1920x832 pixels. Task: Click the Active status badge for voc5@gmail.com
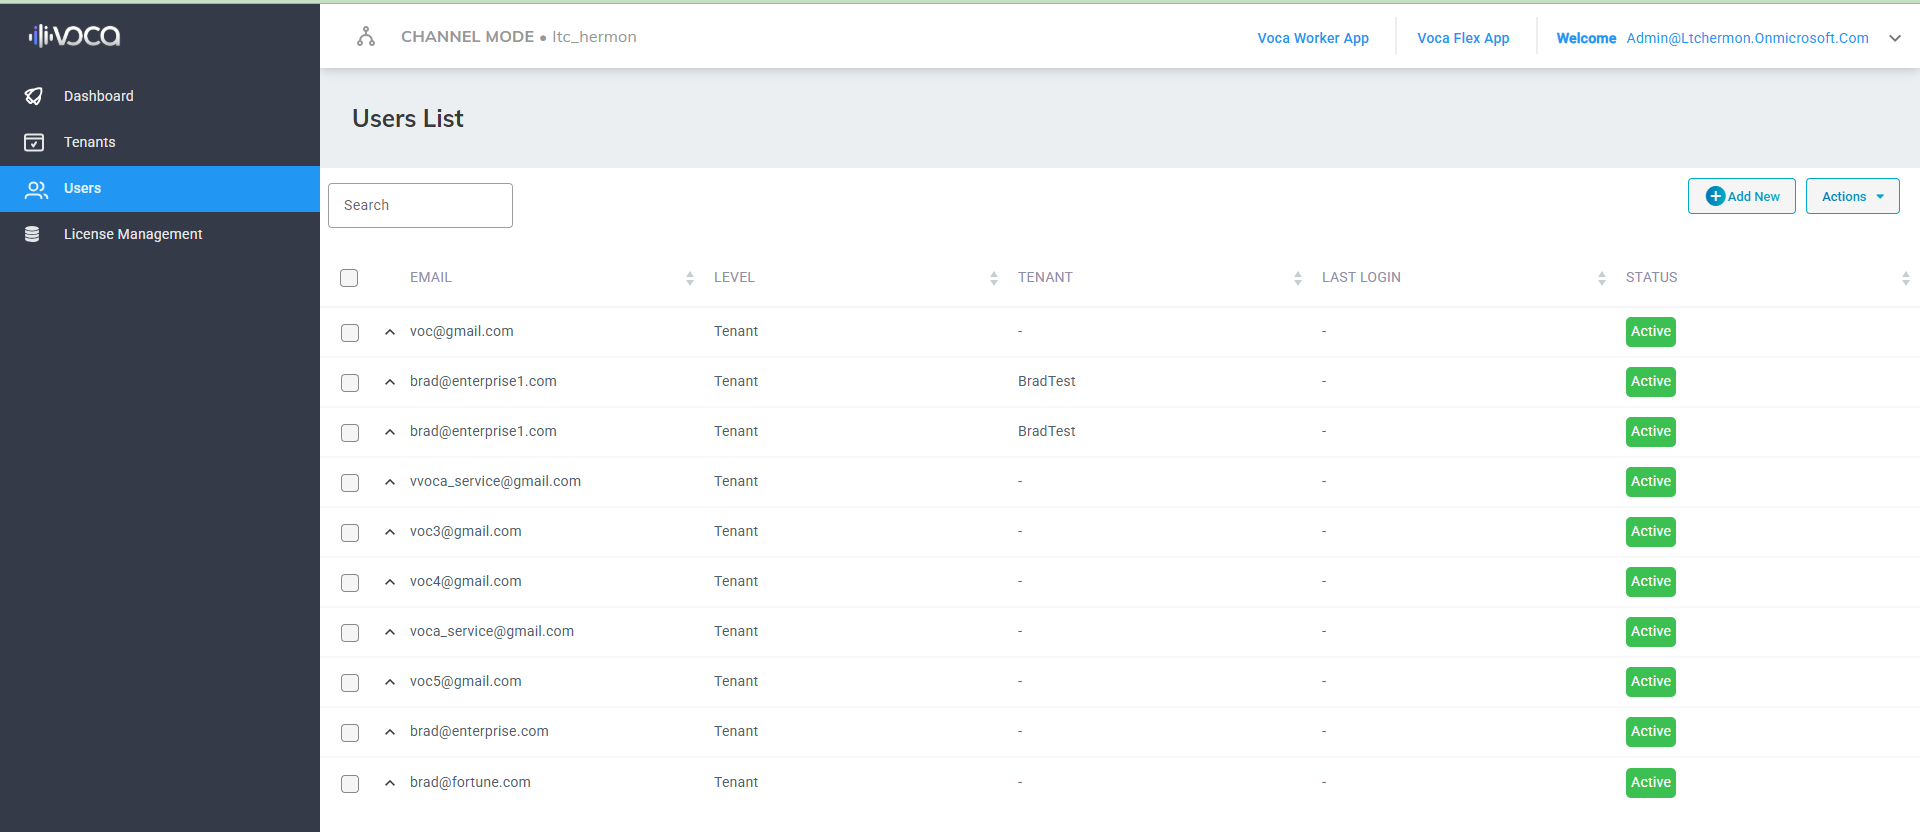(x=1650, y=682)
